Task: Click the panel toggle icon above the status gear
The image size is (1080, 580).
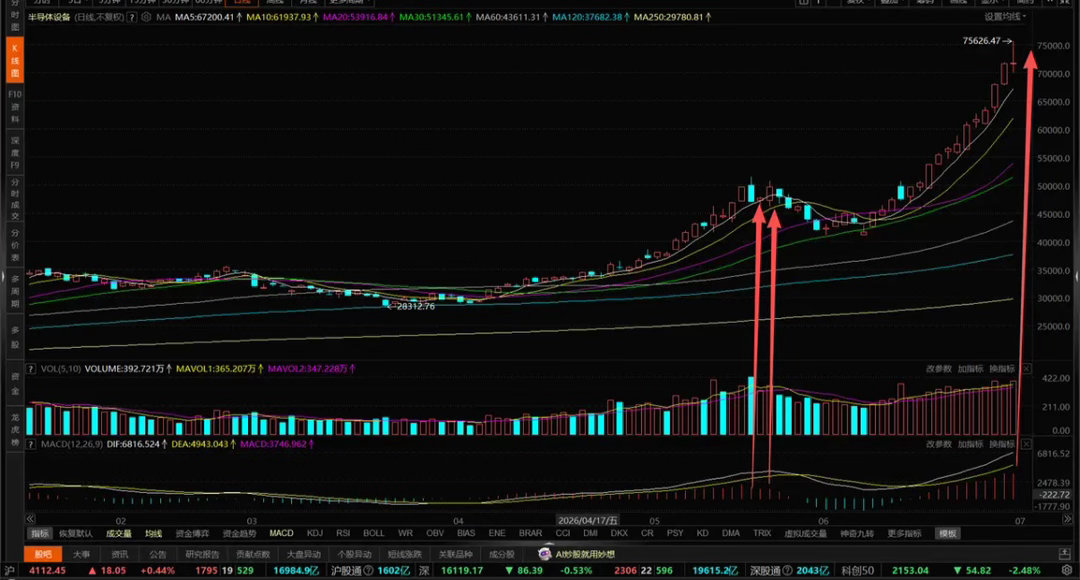Action: [1065, 554]
